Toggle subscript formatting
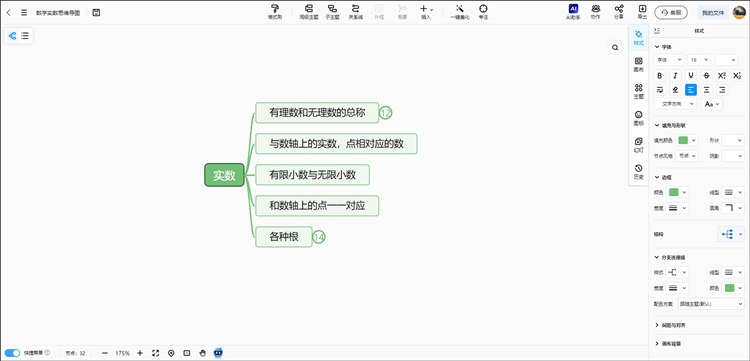Viewport: 750px width, 361px height. pos(737,76)
